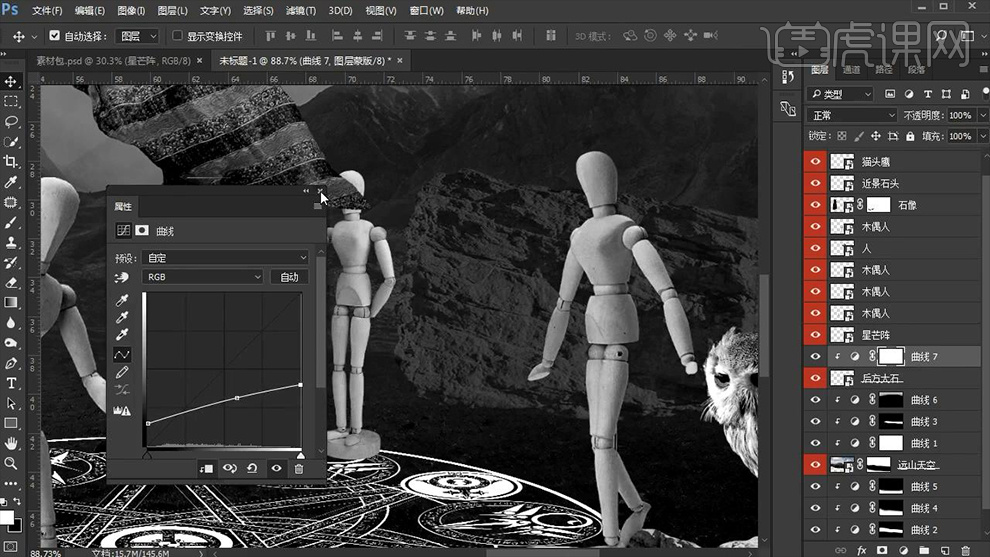Open the Move tool preset picker arrow
The width and height of the screenshot is (990, 557).
(33, 37)
